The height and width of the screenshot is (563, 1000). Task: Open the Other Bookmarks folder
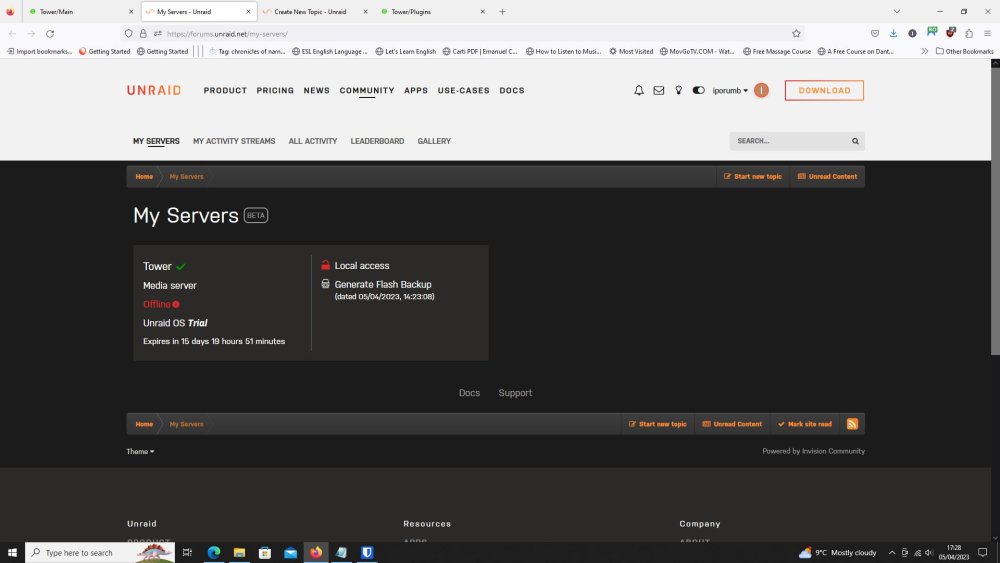pyautogui.click(x=964, y=51)
